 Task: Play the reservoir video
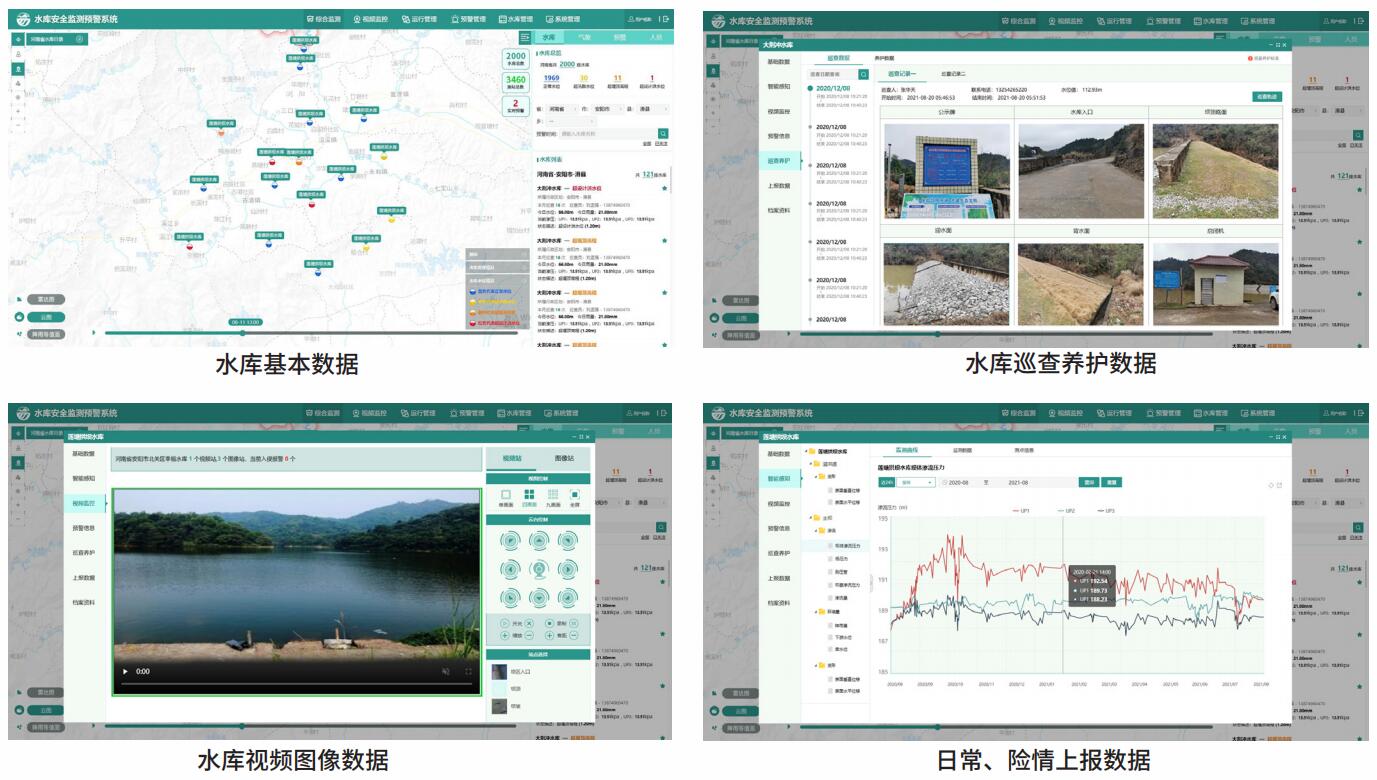pos(125,671)
